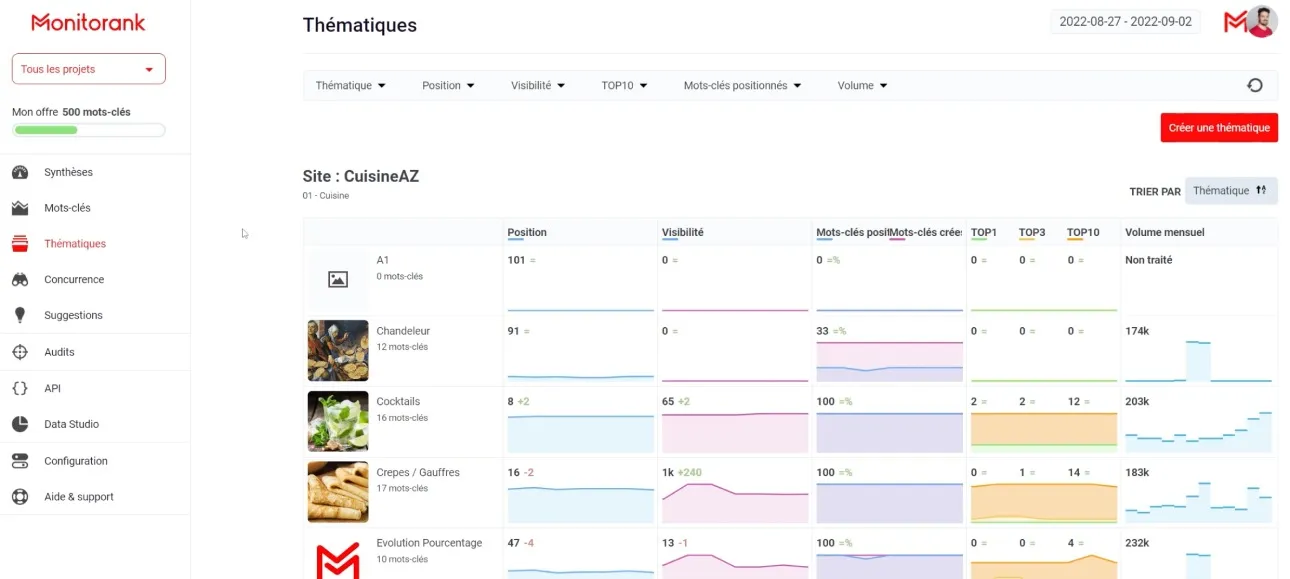Click the Créer une thématique button

1218,128
